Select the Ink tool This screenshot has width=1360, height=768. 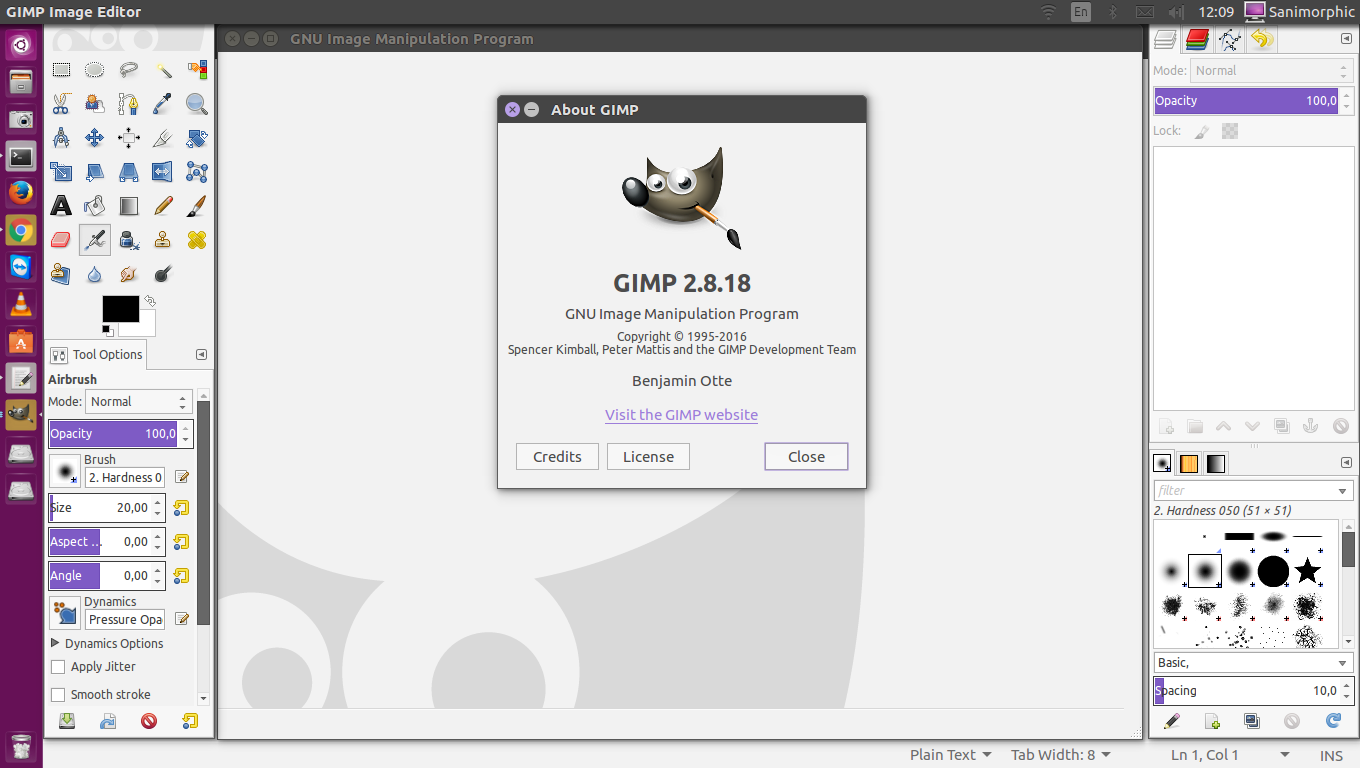(129, 240)
